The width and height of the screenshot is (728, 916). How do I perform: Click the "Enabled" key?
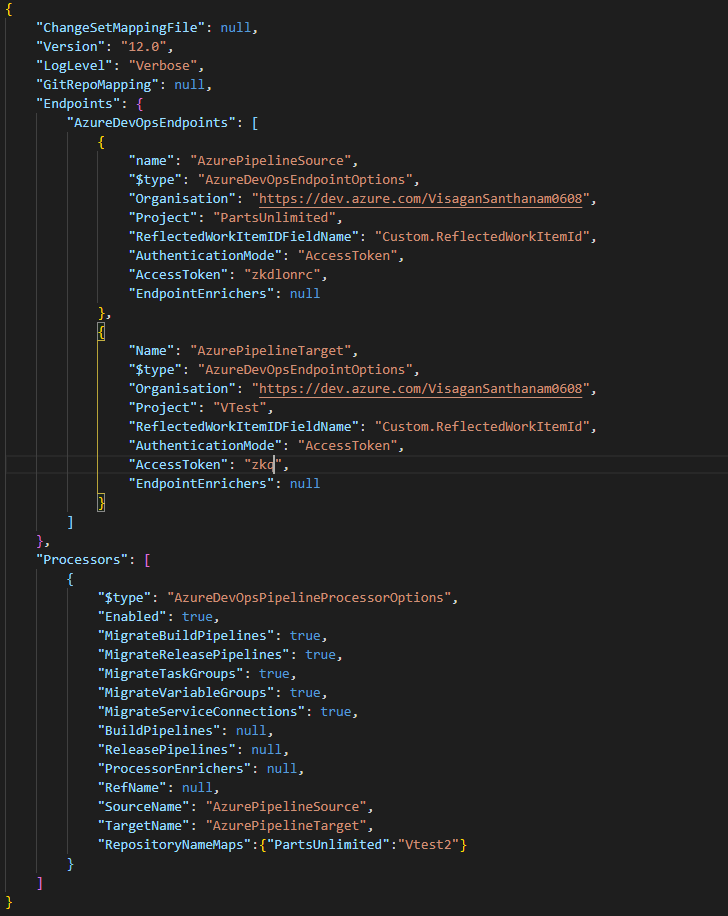[132, 616]
